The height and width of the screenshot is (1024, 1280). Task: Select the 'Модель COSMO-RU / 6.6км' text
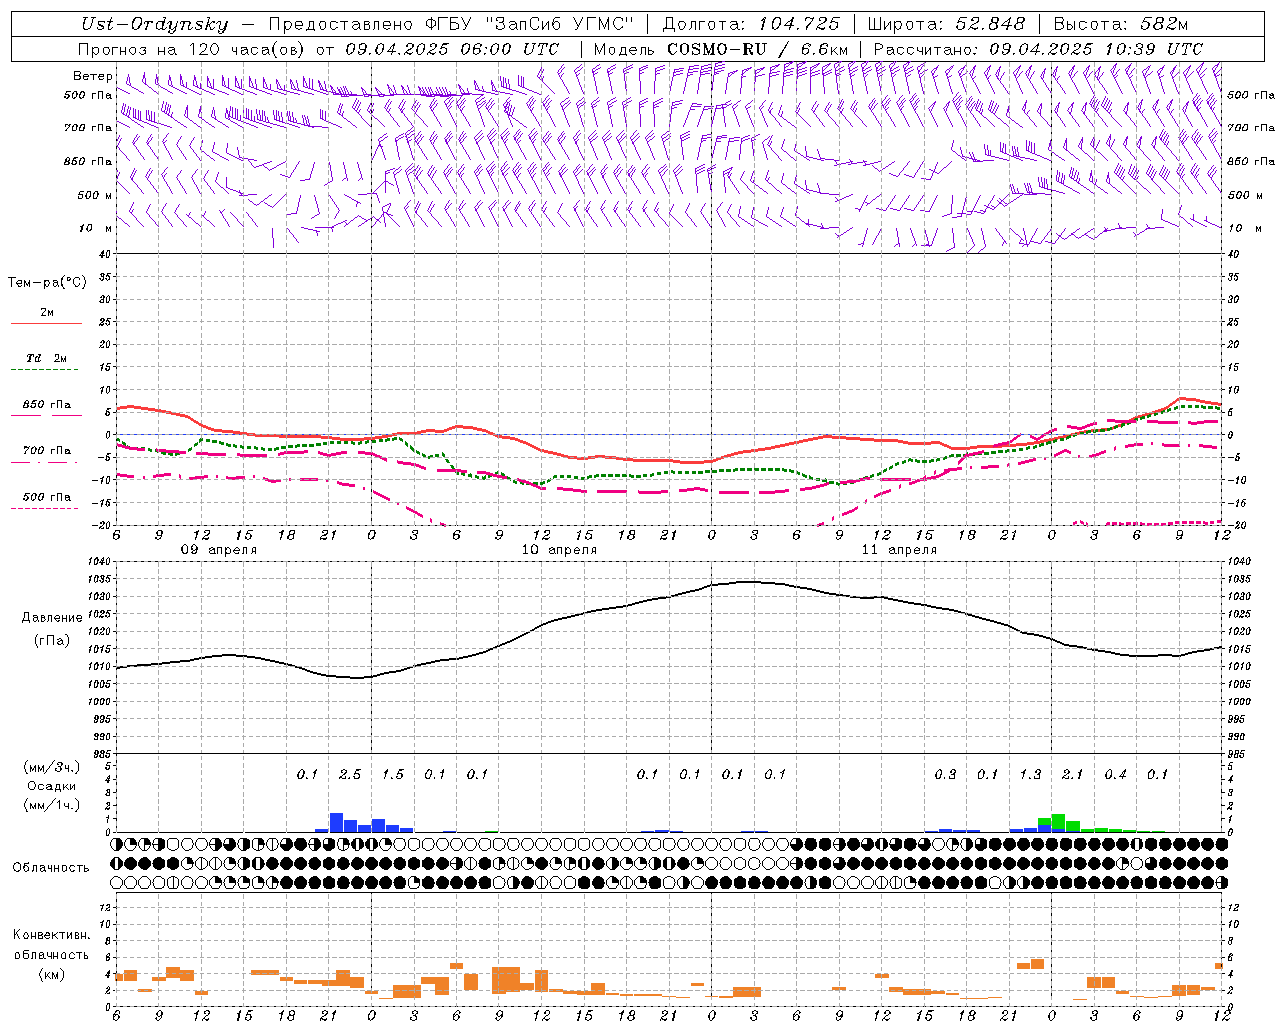(721, 49)
